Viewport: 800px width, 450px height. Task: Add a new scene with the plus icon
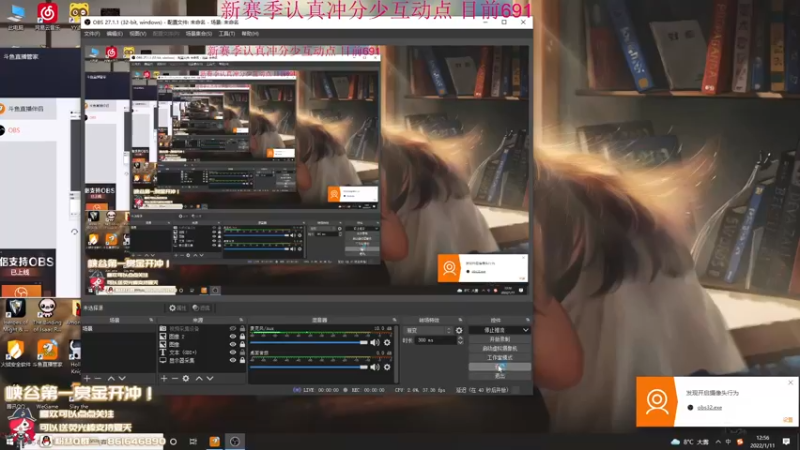[87, 379]
